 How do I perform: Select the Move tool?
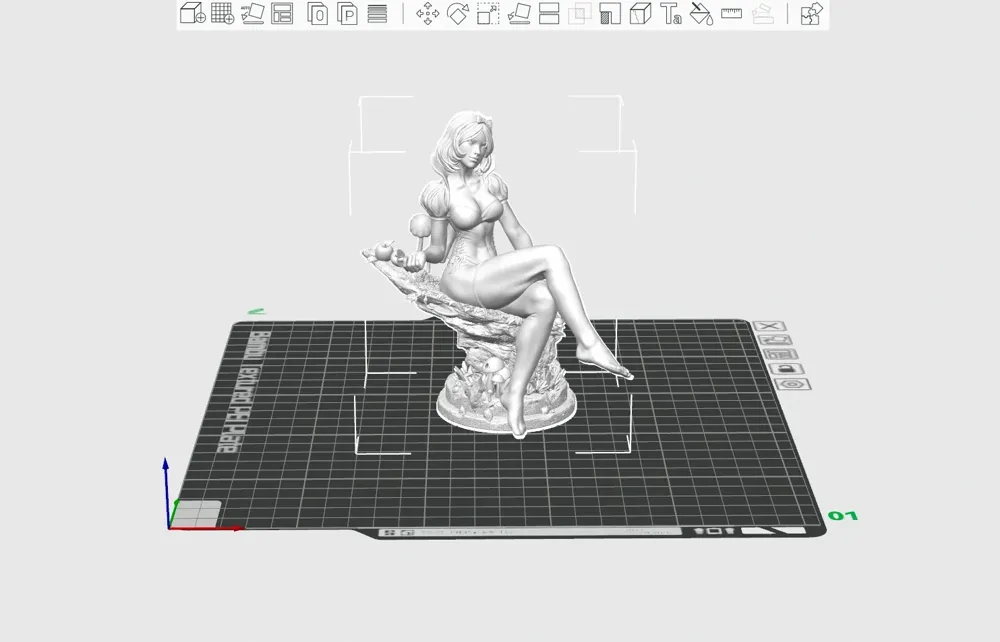427,13
